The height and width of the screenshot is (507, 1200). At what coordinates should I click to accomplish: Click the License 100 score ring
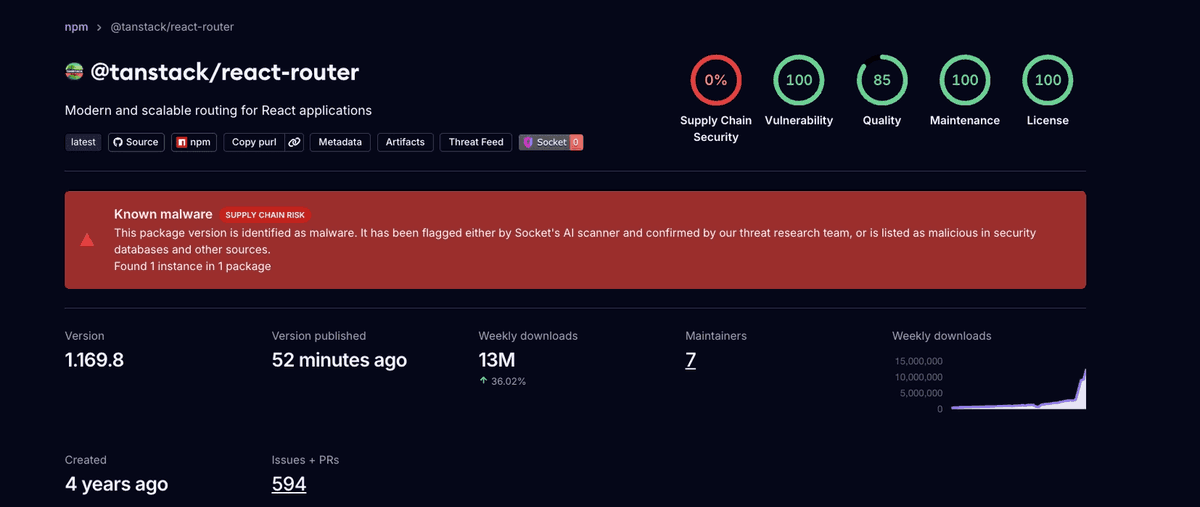(1048, 80)
